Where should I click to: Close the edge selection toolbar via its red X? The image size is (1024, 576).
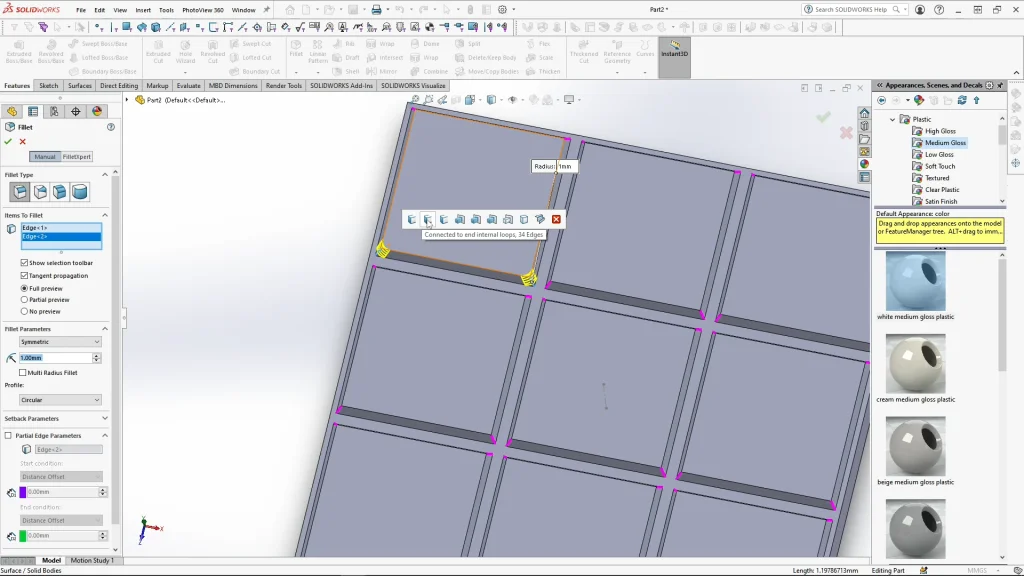pos(556,219)
